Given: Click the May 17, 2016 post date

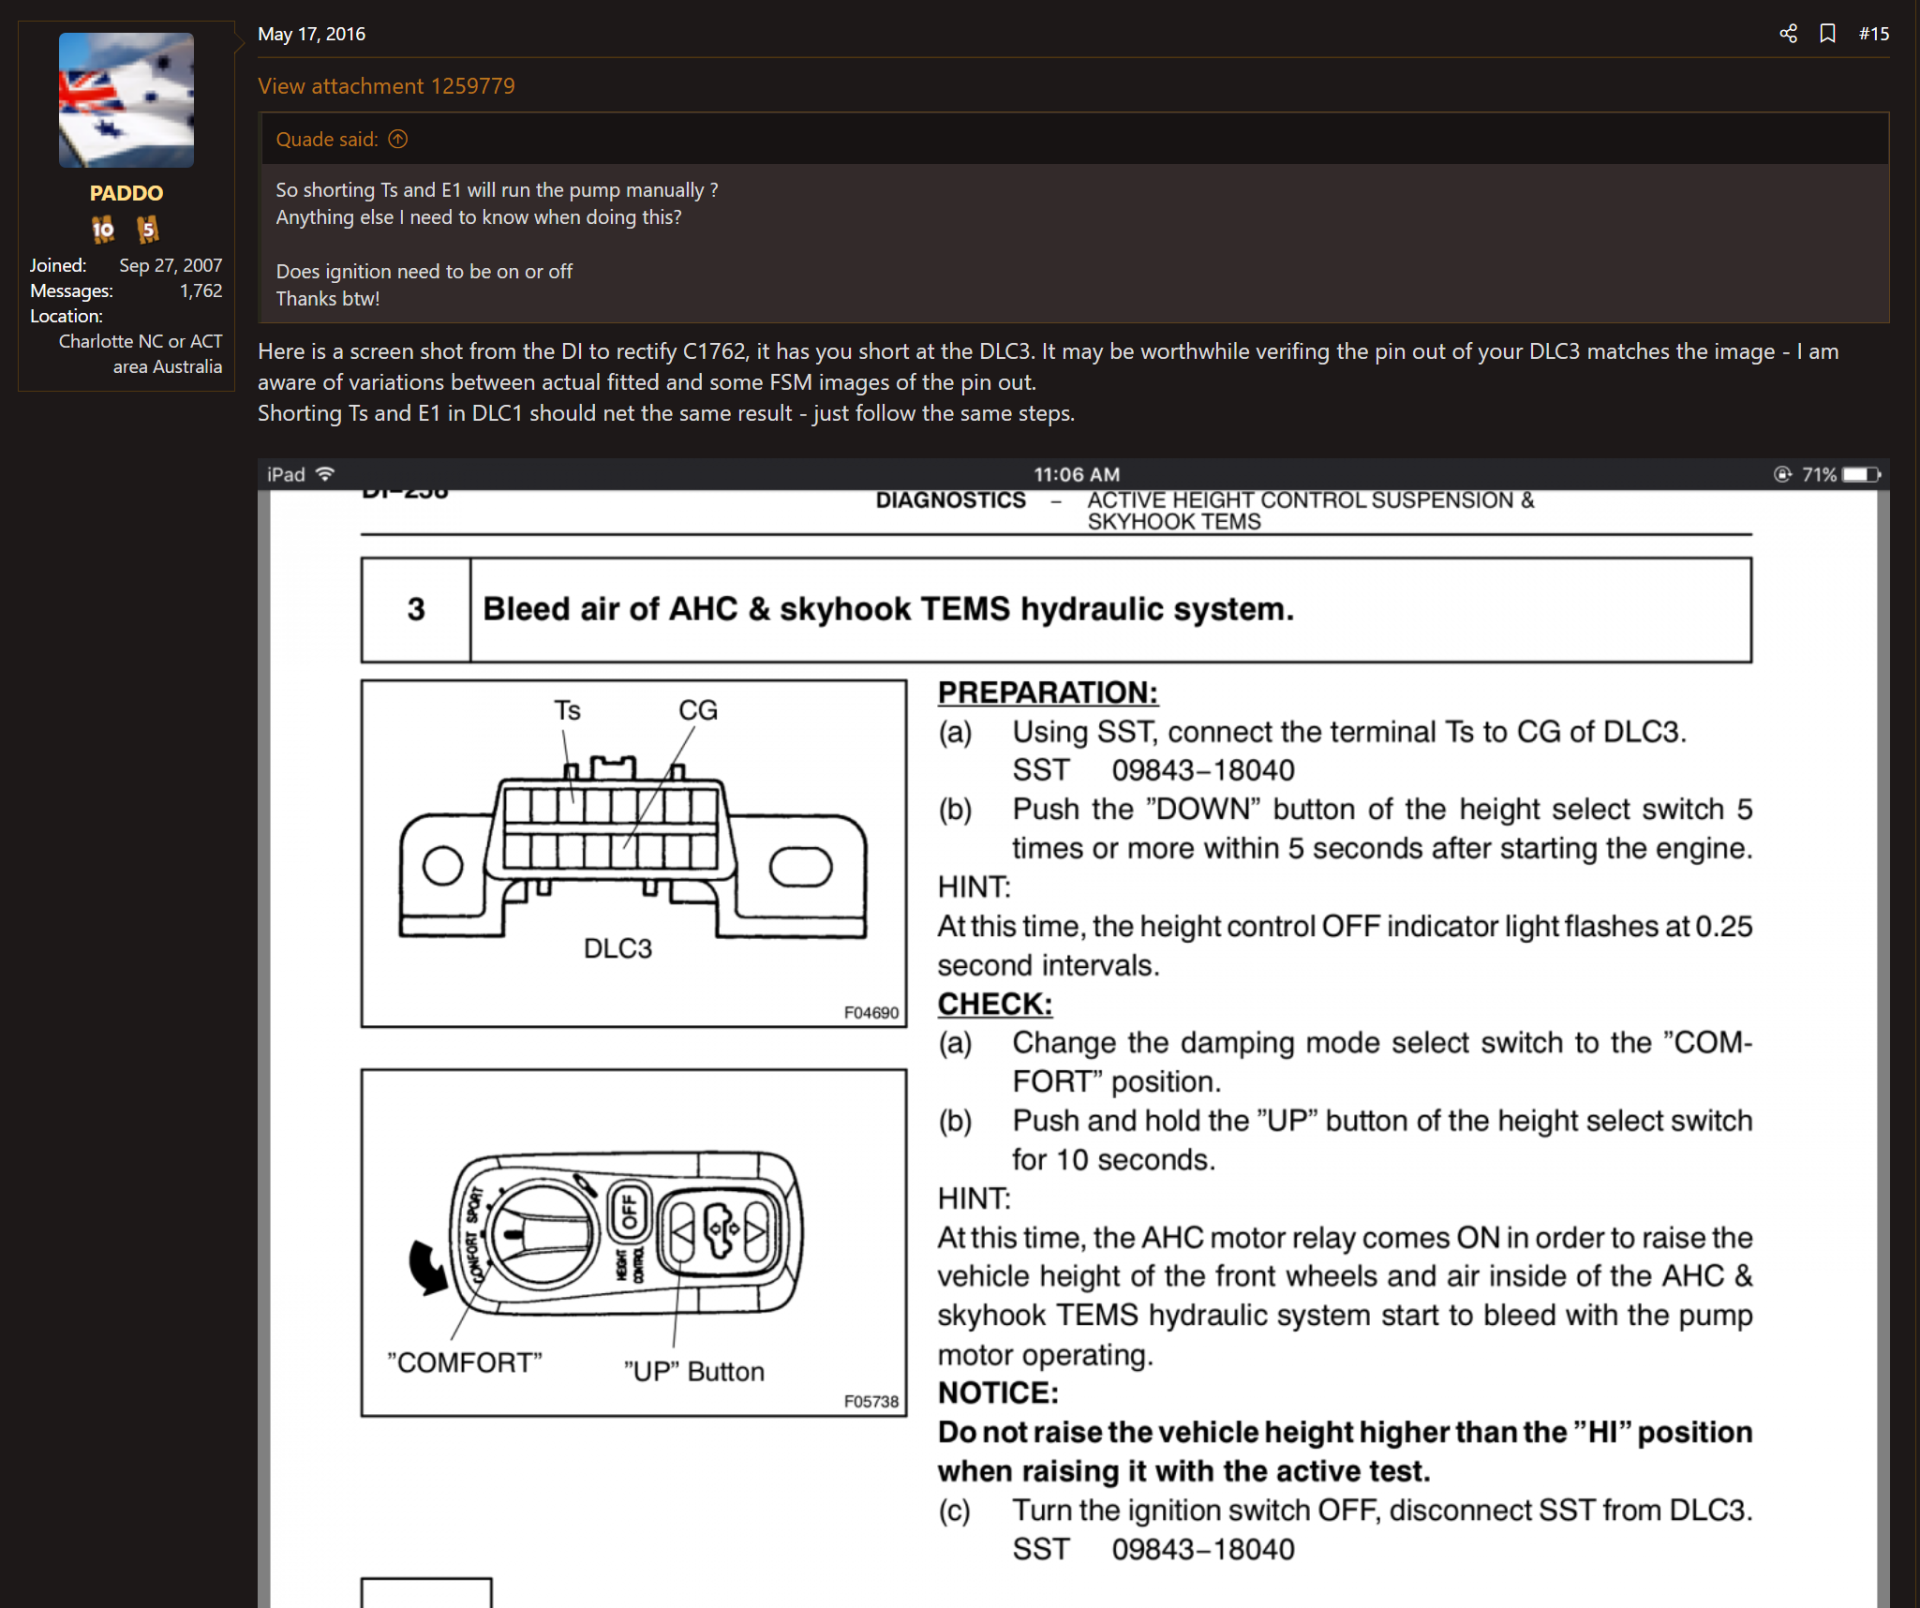Looking at the screenshot, I should [311, 34].
